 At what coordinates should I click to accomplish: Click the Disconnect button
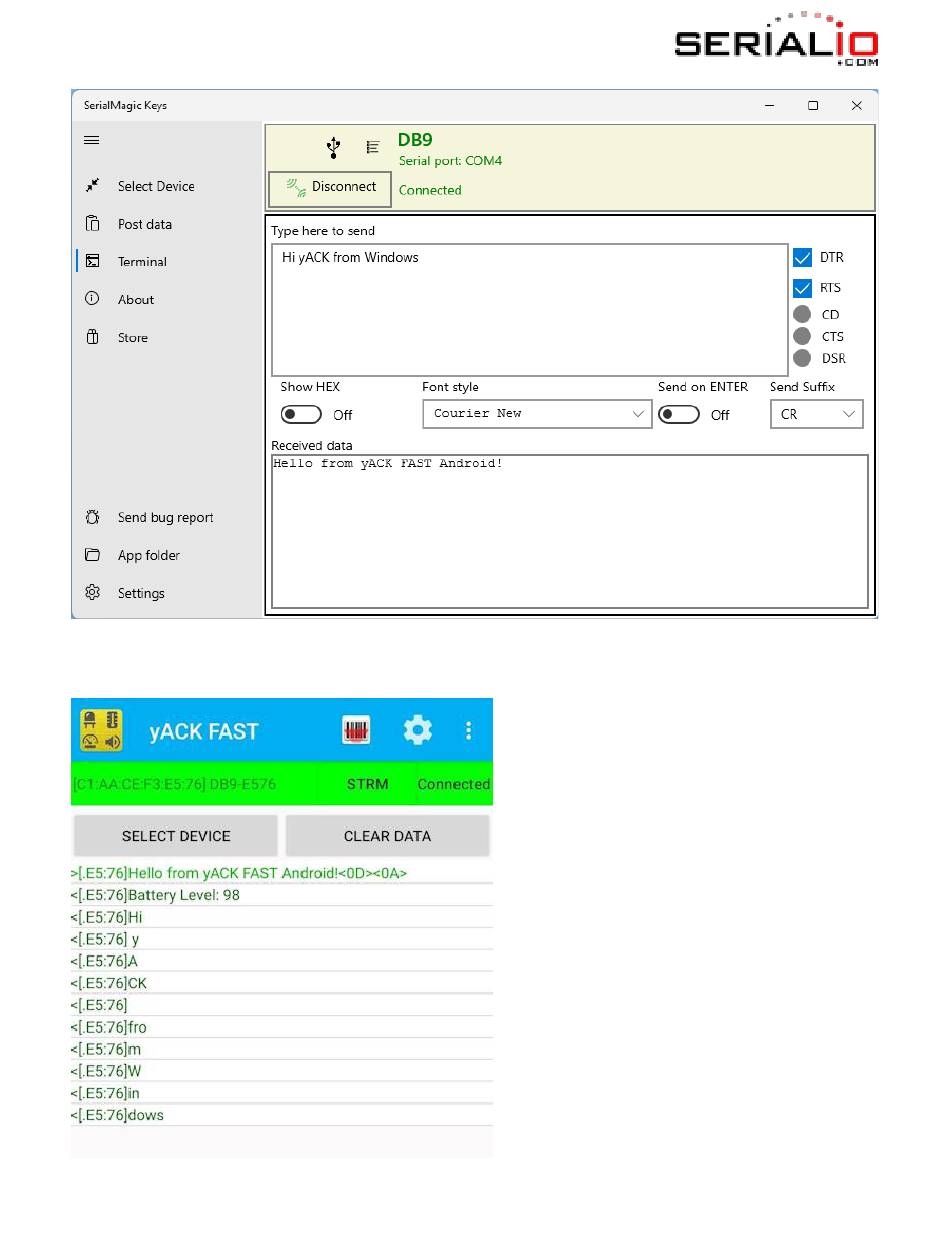[x=330, y=188]
